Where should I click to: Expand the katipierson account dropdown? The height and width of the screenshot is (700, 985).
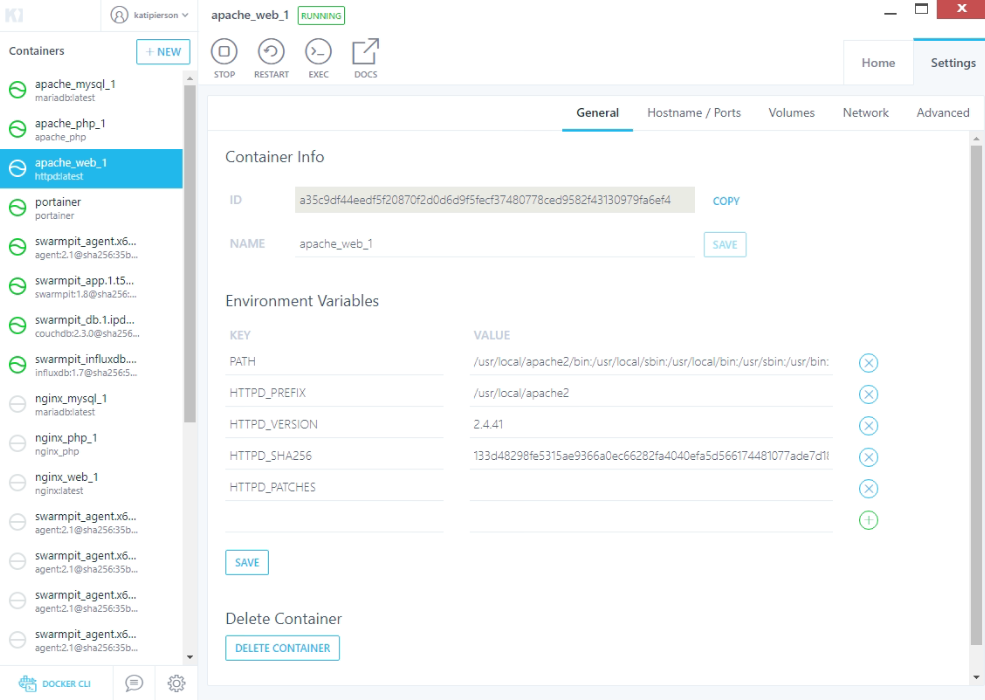coord(149,15)
